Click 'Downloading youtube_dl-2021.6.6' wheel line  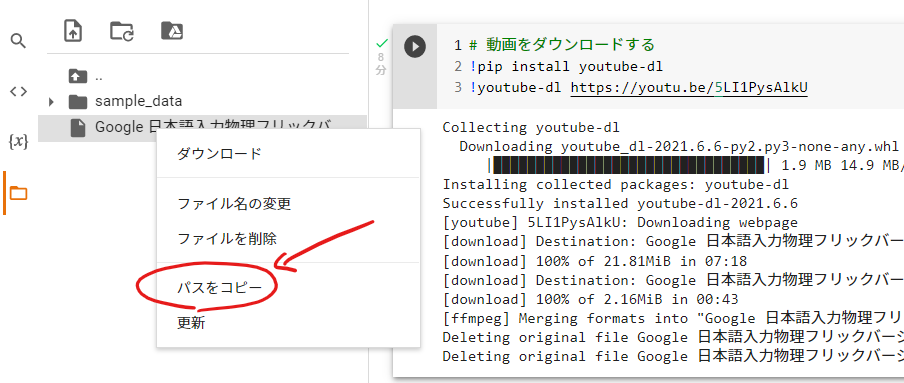(679, 147)
